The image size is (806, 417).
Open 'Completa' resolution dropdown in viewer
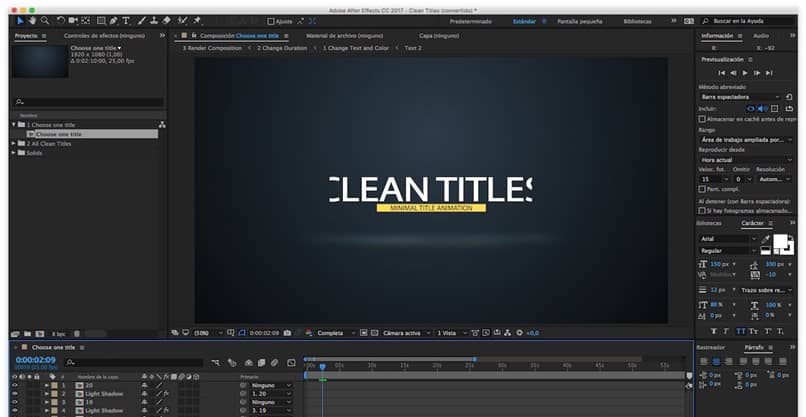336,333
